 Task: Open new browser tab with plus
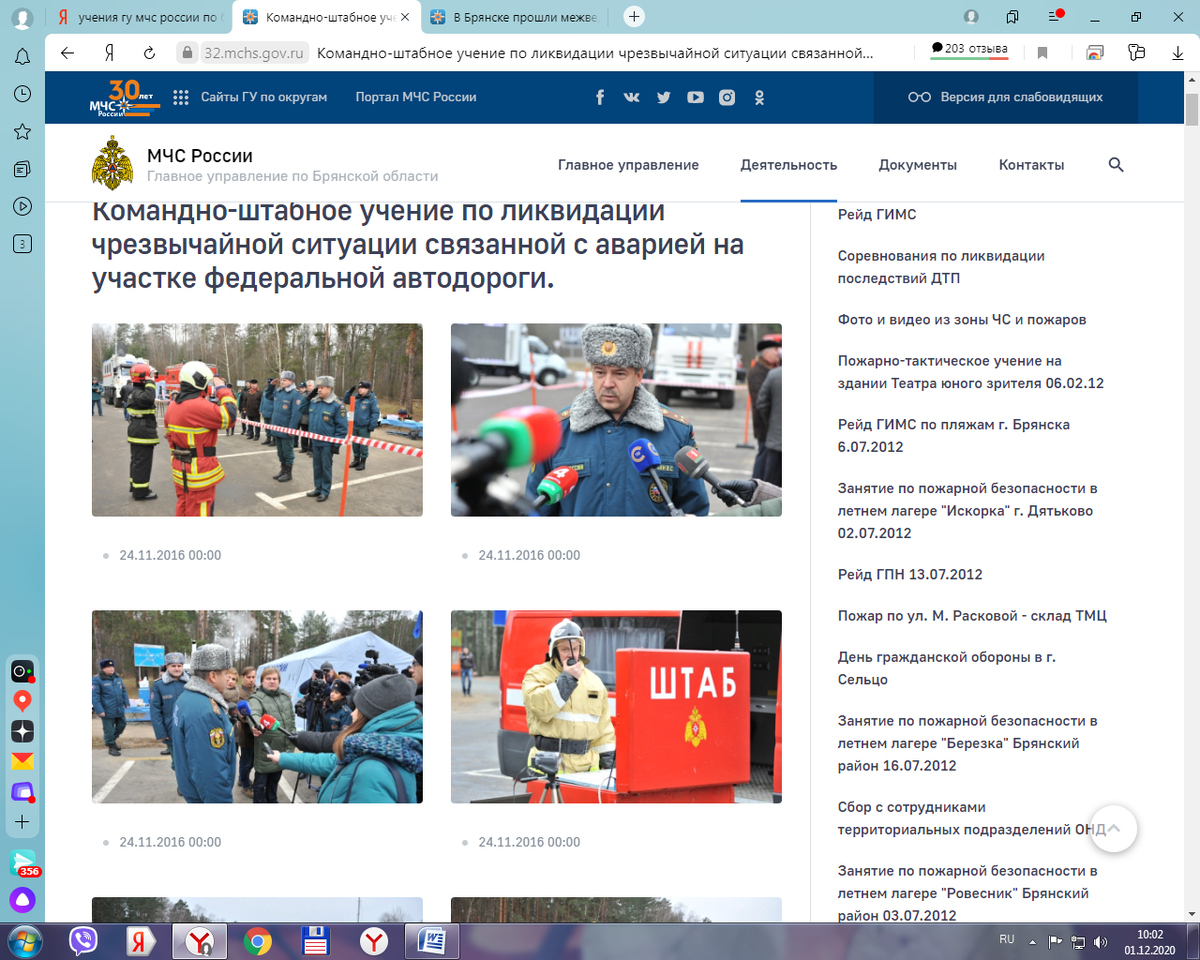tap(634, 17)
